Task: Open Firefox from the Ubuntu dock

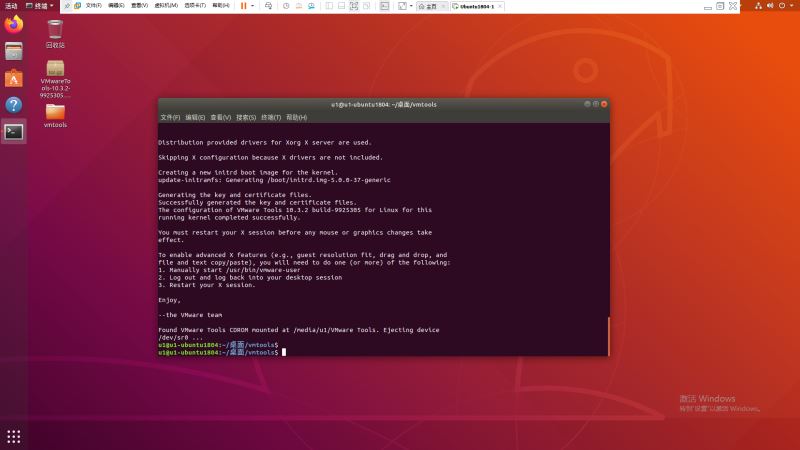Action: (14, 25)
